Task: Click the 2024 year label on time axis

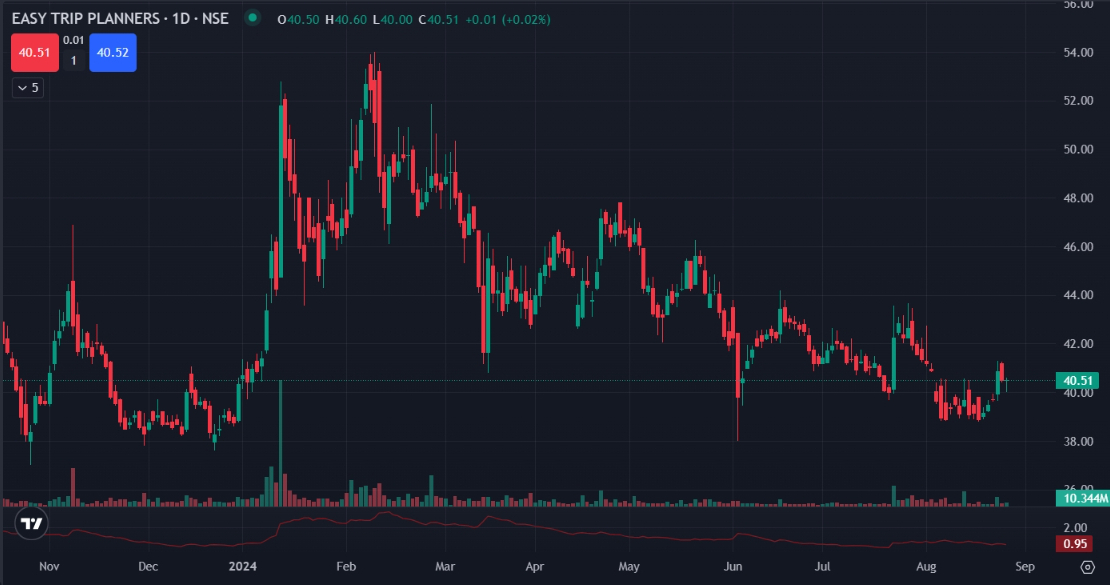Action: 243,567
